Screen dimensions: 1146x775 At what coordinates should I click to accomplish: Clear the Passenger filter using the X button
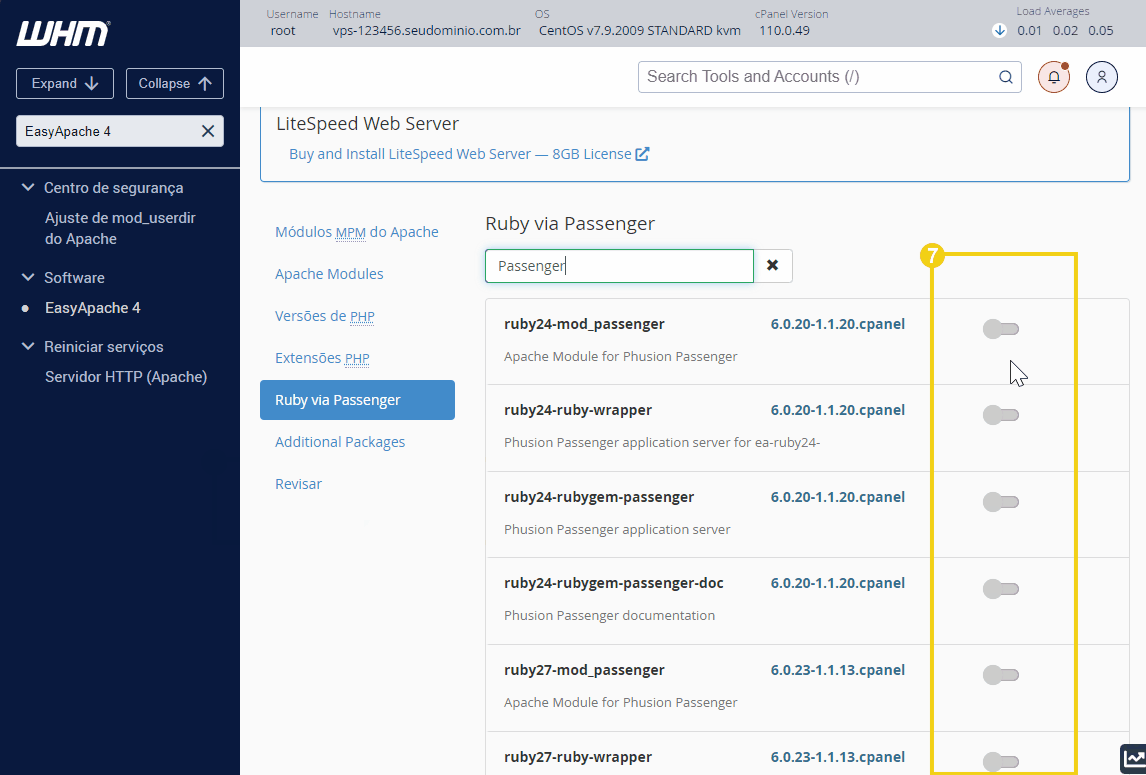point(774,265)
